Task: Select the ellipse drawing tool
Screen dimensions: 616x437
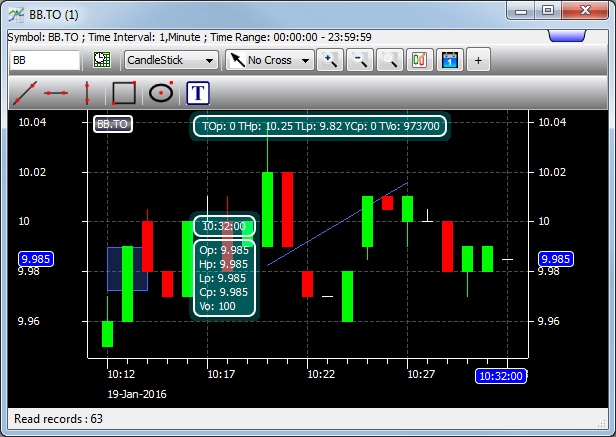Action: point(160,93)
